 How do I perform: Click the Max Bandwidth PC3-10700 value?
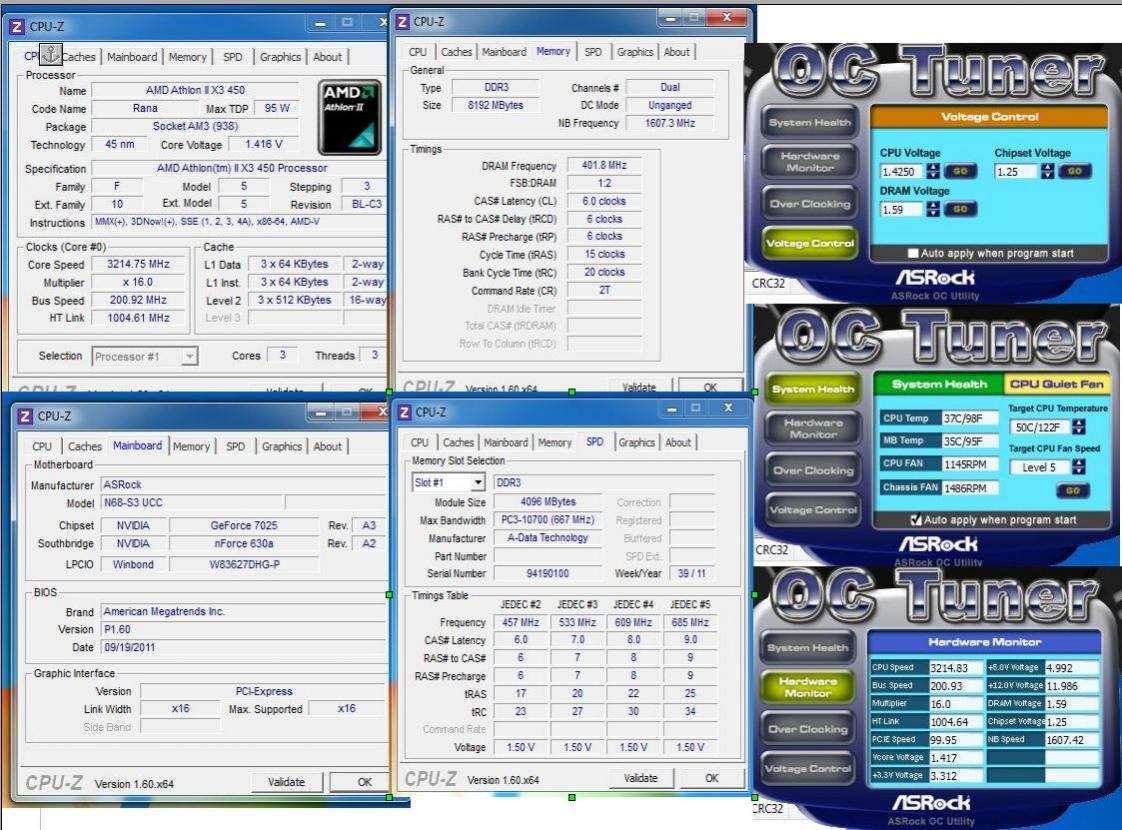(547, 519)
